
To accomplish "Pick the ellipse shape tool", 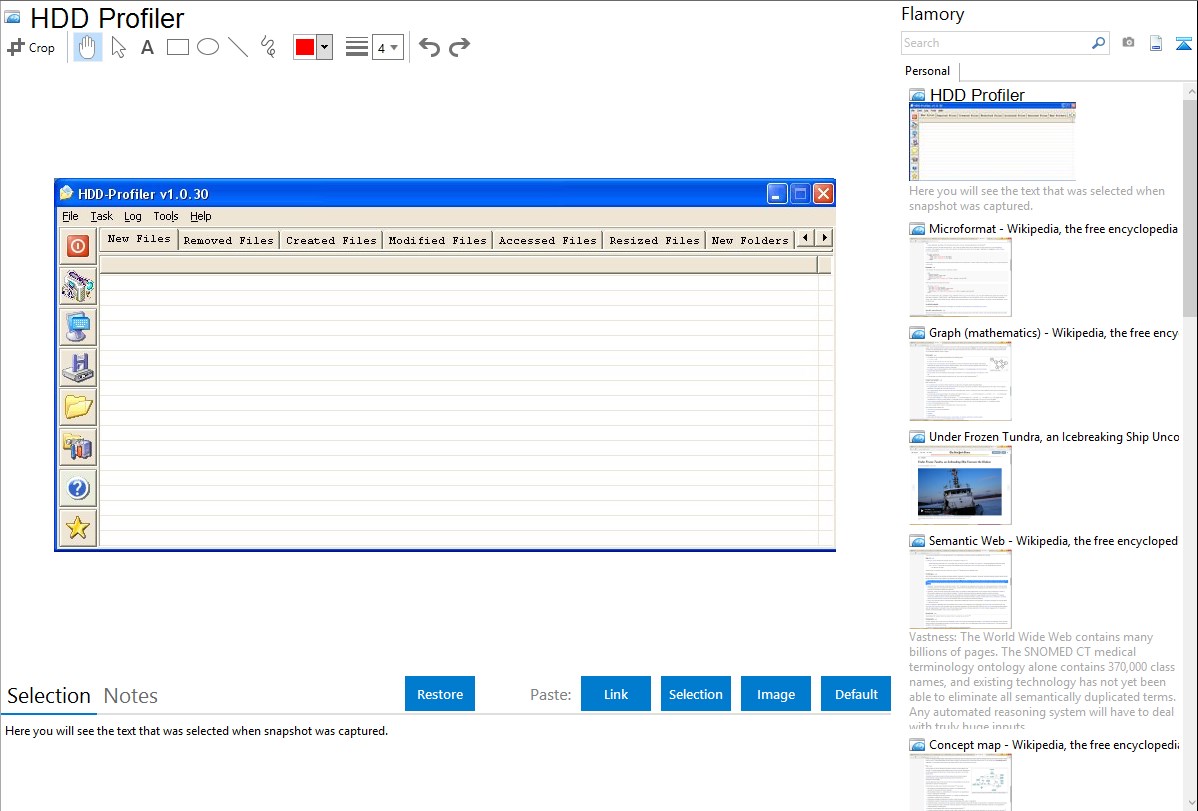I will [x=208, y=47].
